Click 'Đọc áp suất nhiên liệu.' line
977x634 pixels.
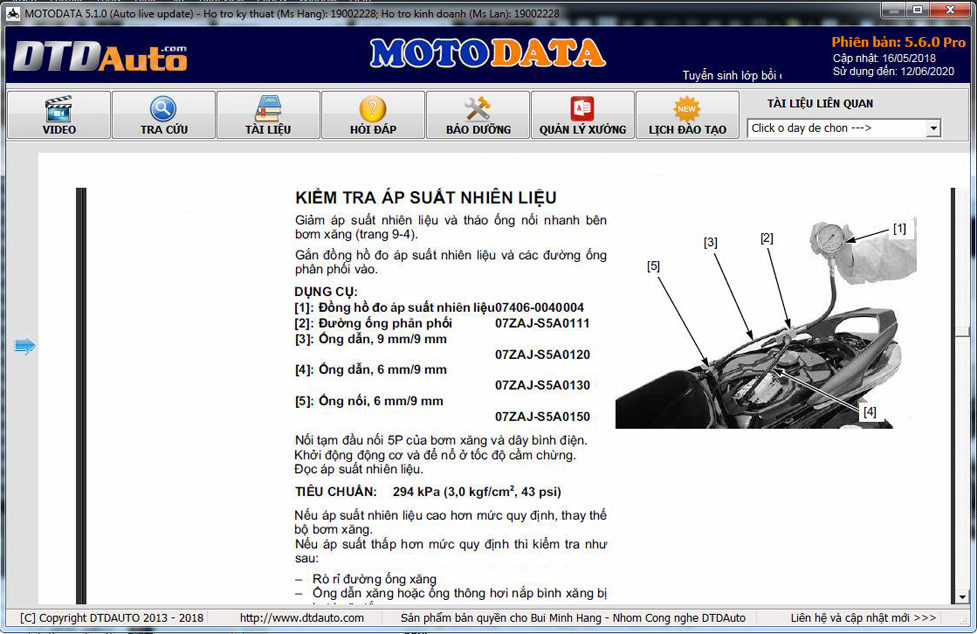point(359,469)
